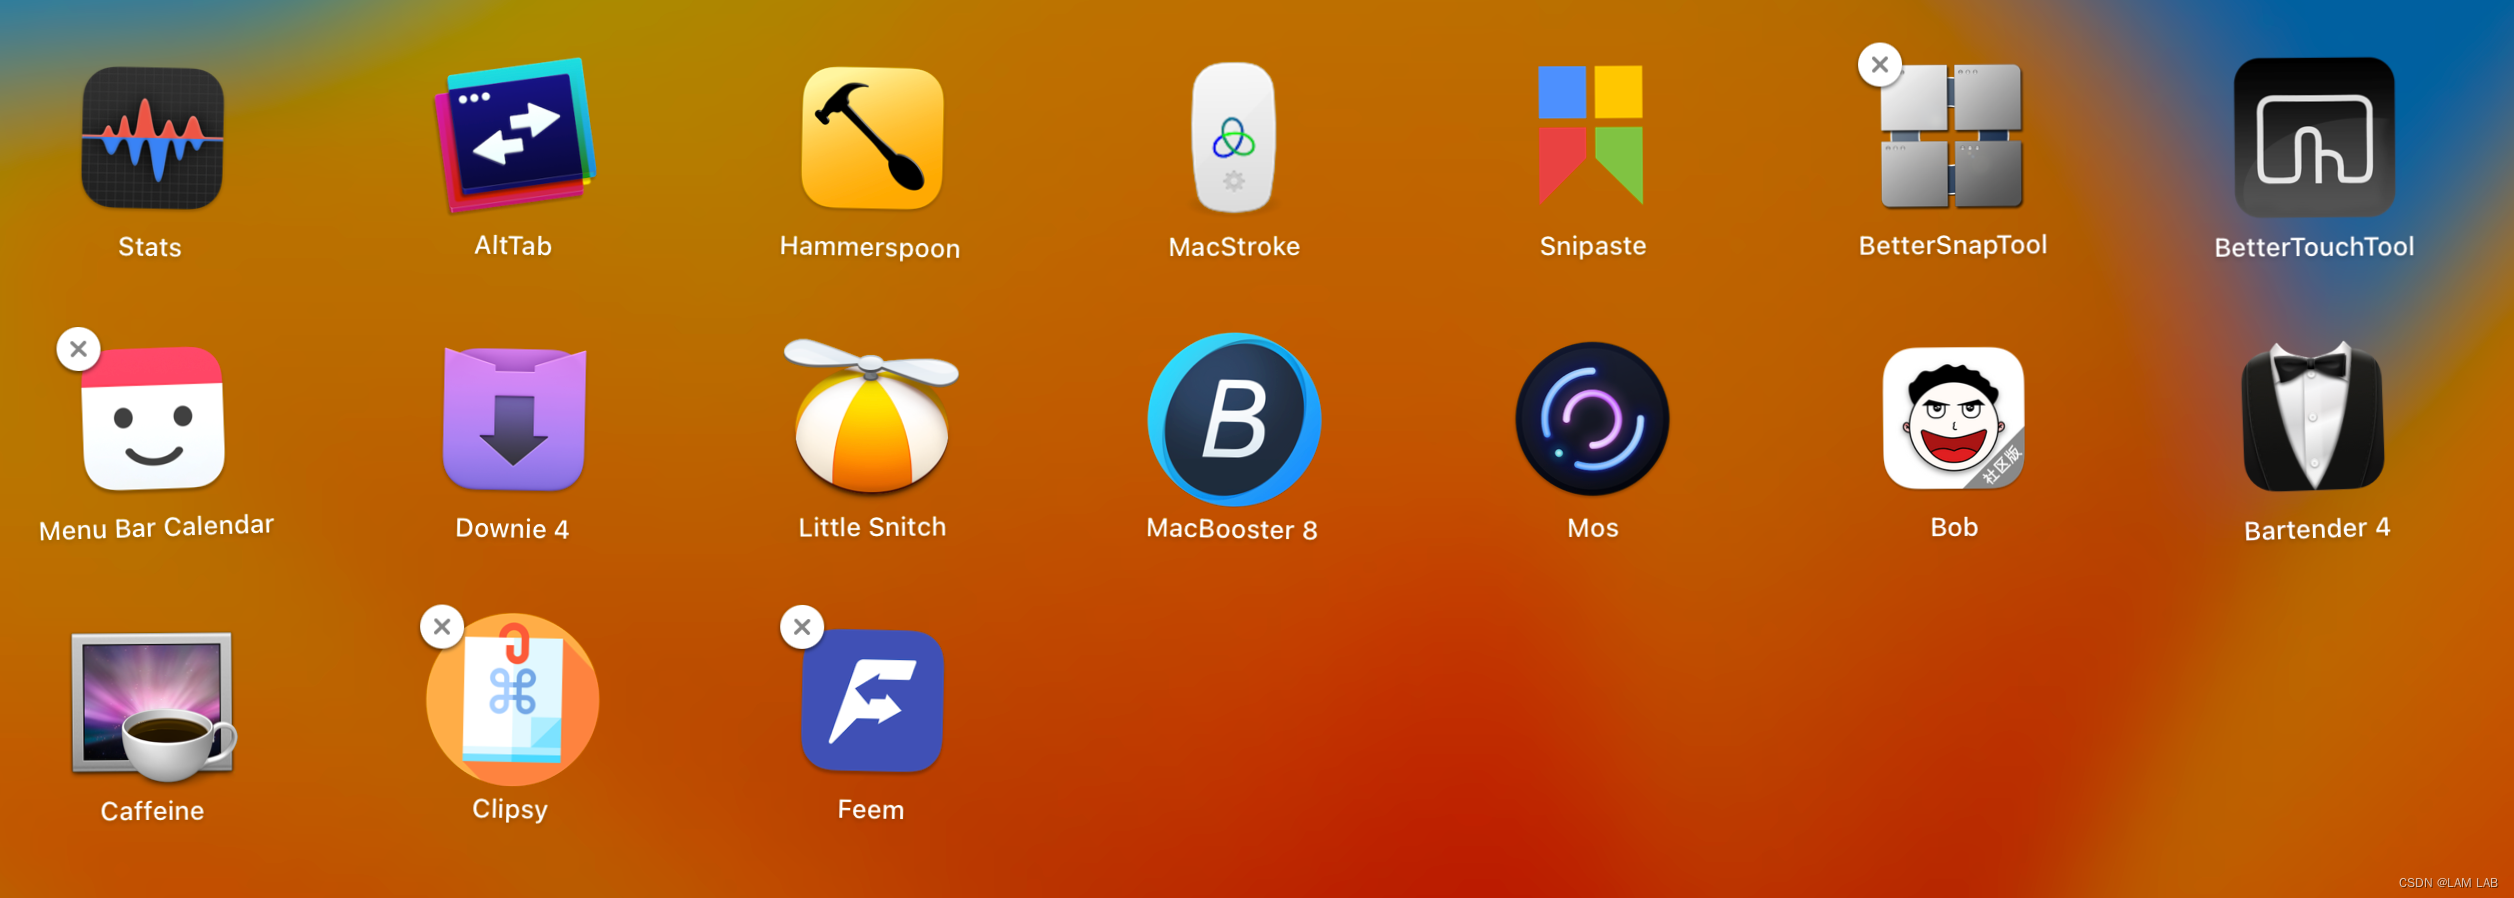Click the "Clipsy" label text
Viewport: 2514px width, 898px height.
[510, 810]
